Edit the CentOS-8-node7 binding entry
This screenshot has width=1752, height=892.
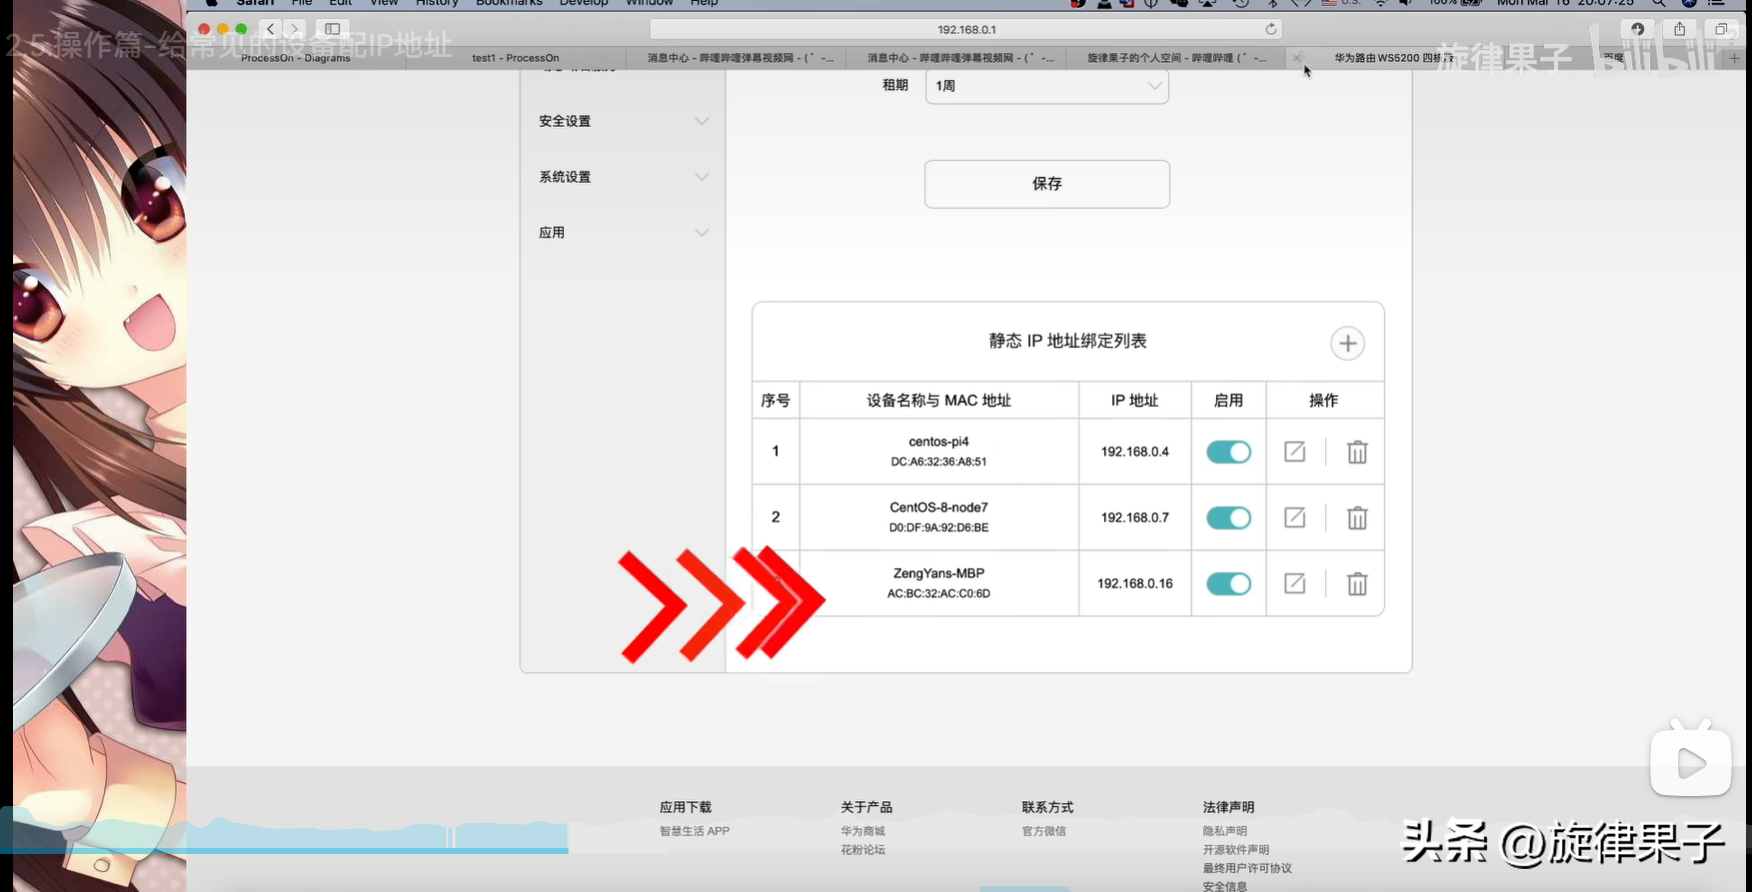(1294, 518)
